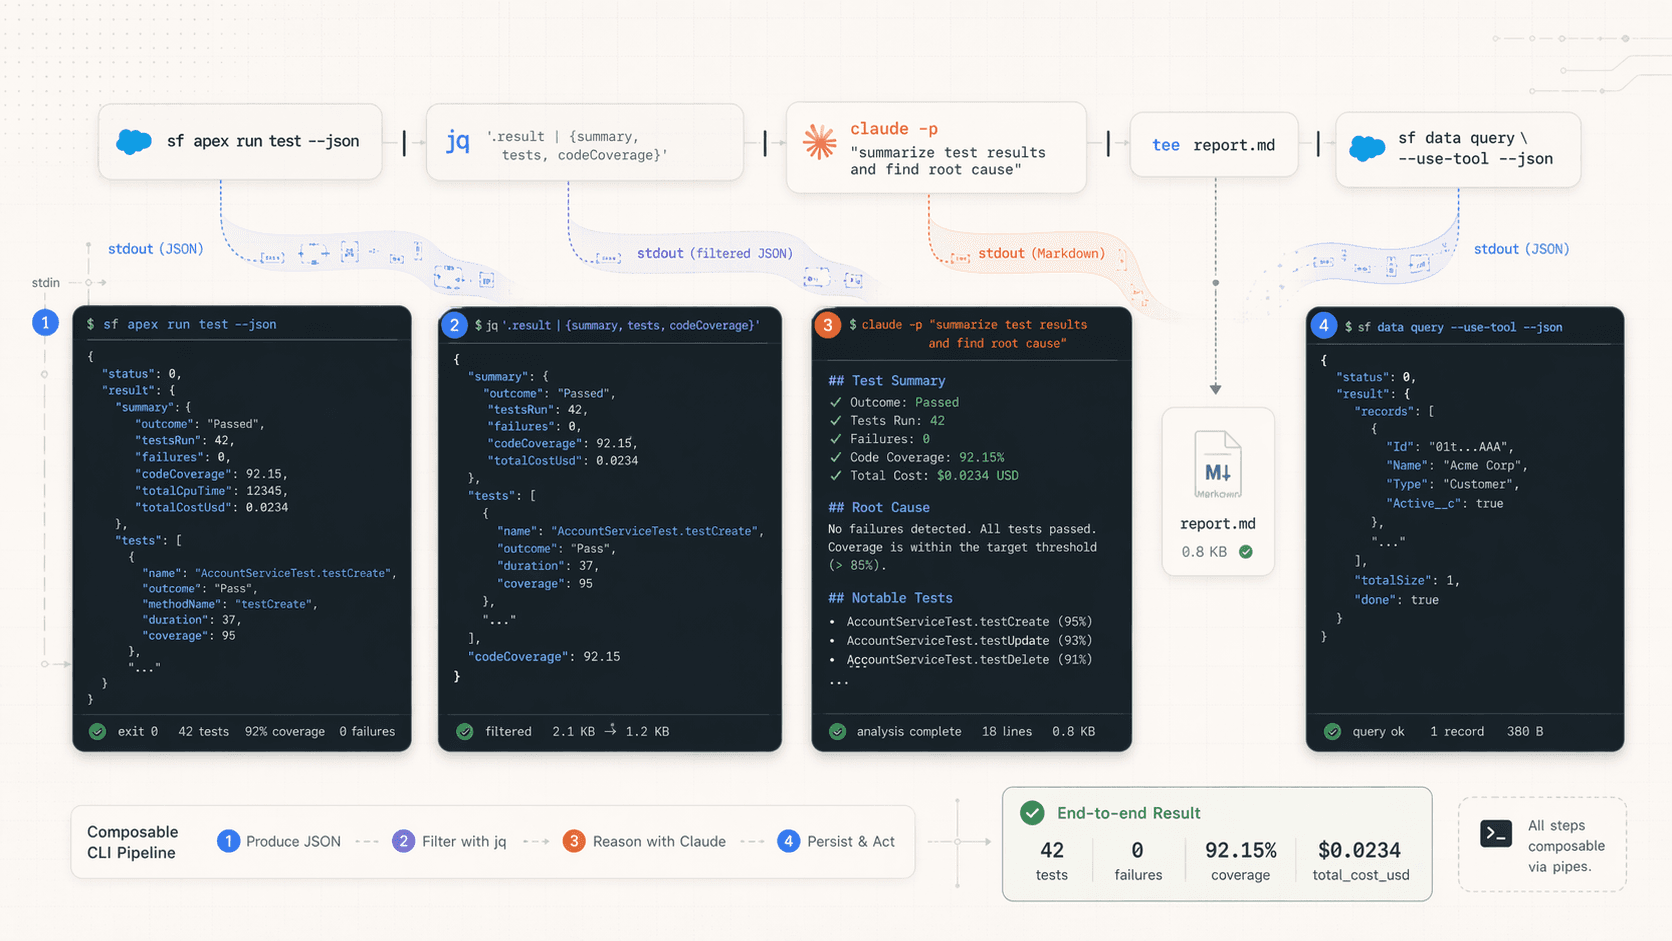Click the jq logo icon
The image size is (1672, 941).
(457, 141)
